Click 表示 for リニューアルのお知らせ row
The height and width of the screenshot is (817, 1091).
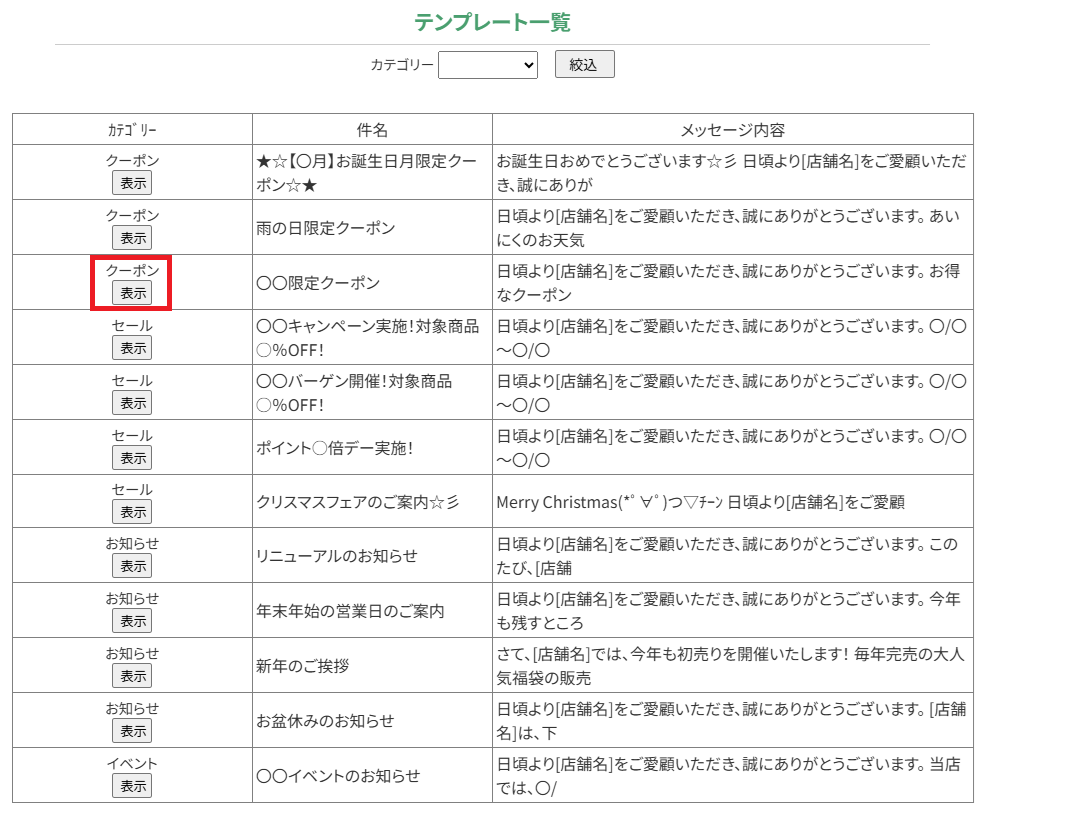coord(132,566)
